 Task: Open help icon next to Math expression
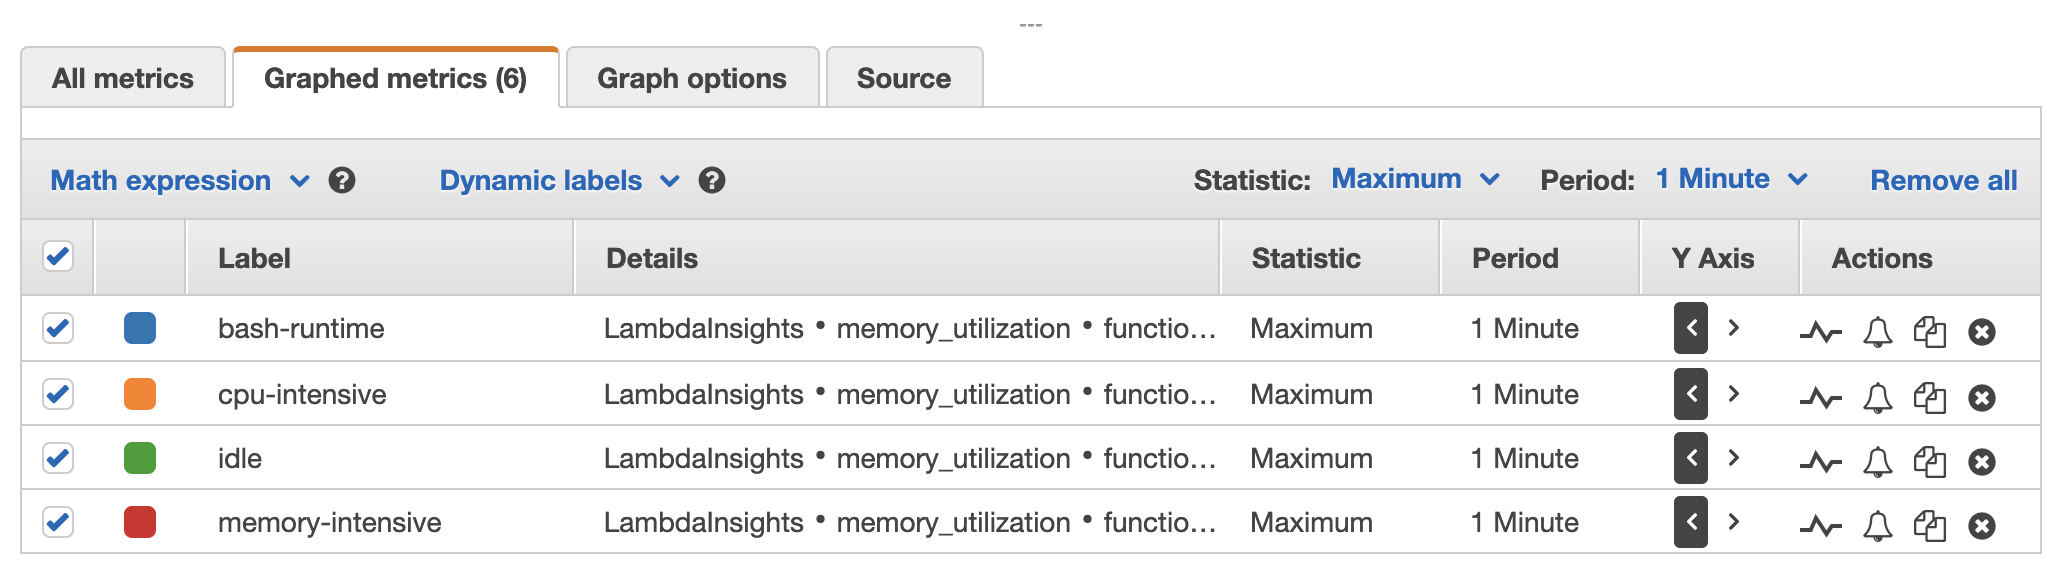(x=342, y=181)
